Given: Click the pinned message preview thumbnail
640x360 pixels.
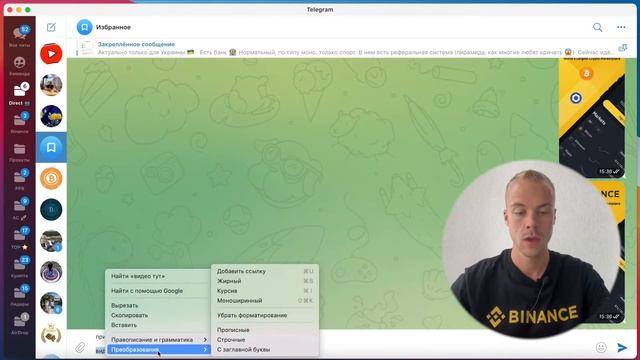Looking at the screenshot, I should coord(87,48).
